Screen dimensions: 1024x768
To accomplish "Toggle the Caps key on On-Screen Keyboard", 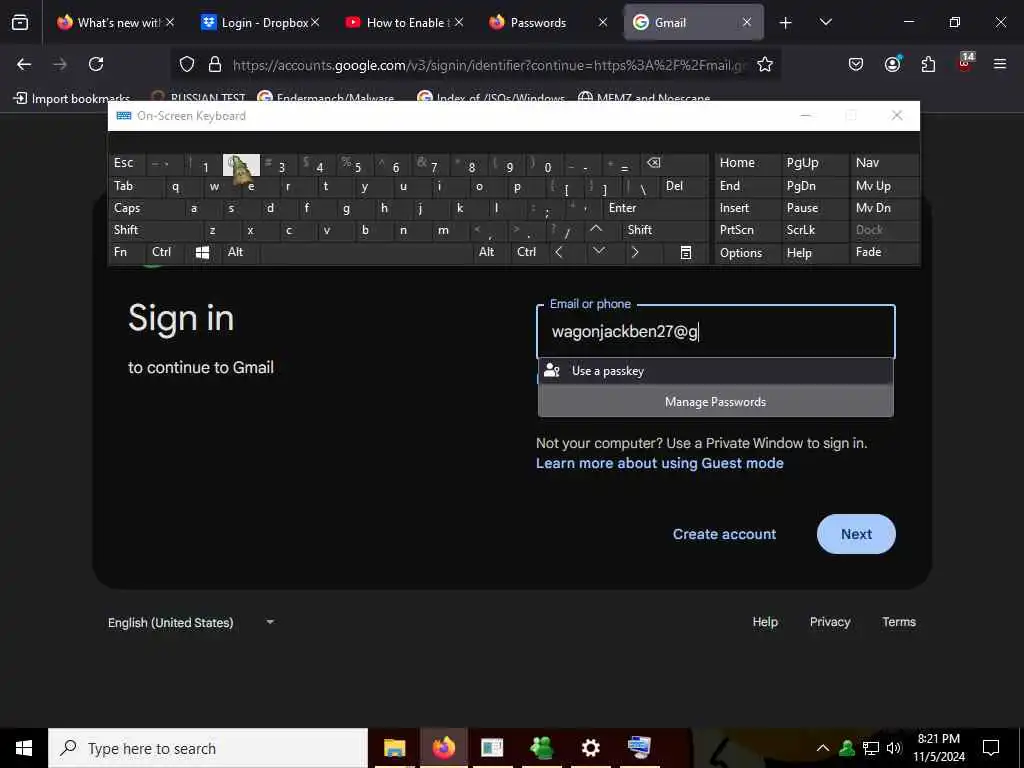I will pyautogui.click(x=147, y=208).
